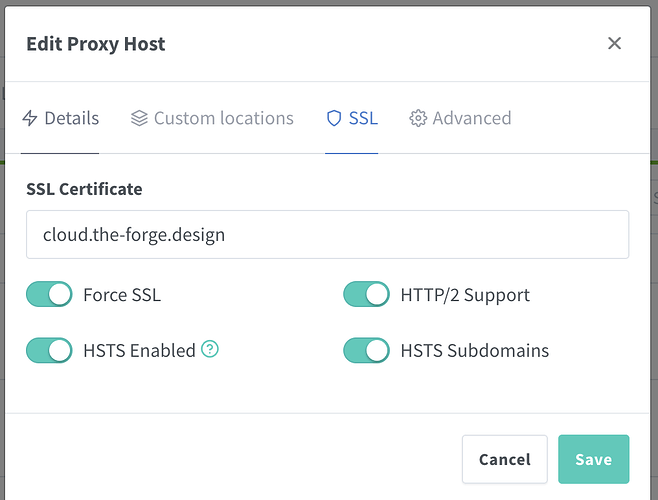Viewport: 658px width, 500px height.
Task: Open the HSTS Enabled help question mark
Action: 209,349
